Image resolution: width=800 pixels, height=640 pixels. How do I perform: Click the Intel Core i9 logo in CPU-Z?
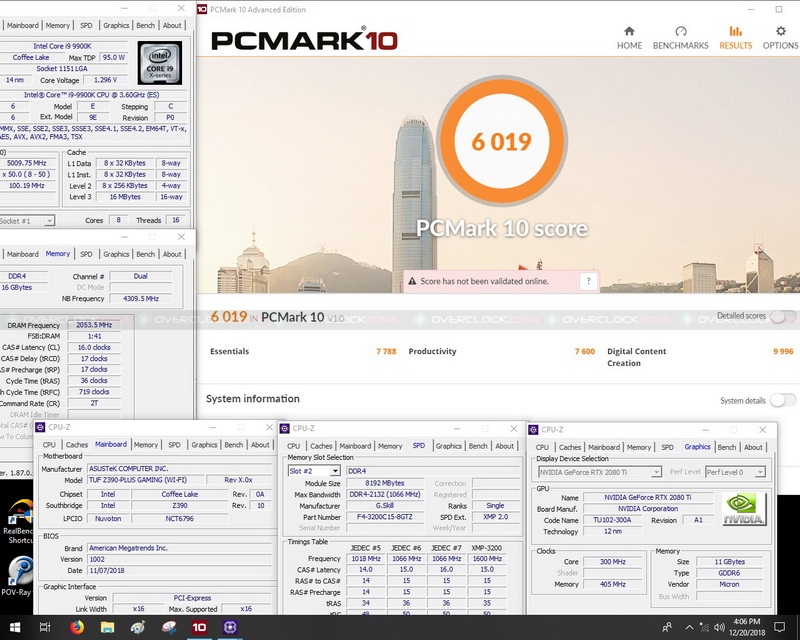[160, 63]
